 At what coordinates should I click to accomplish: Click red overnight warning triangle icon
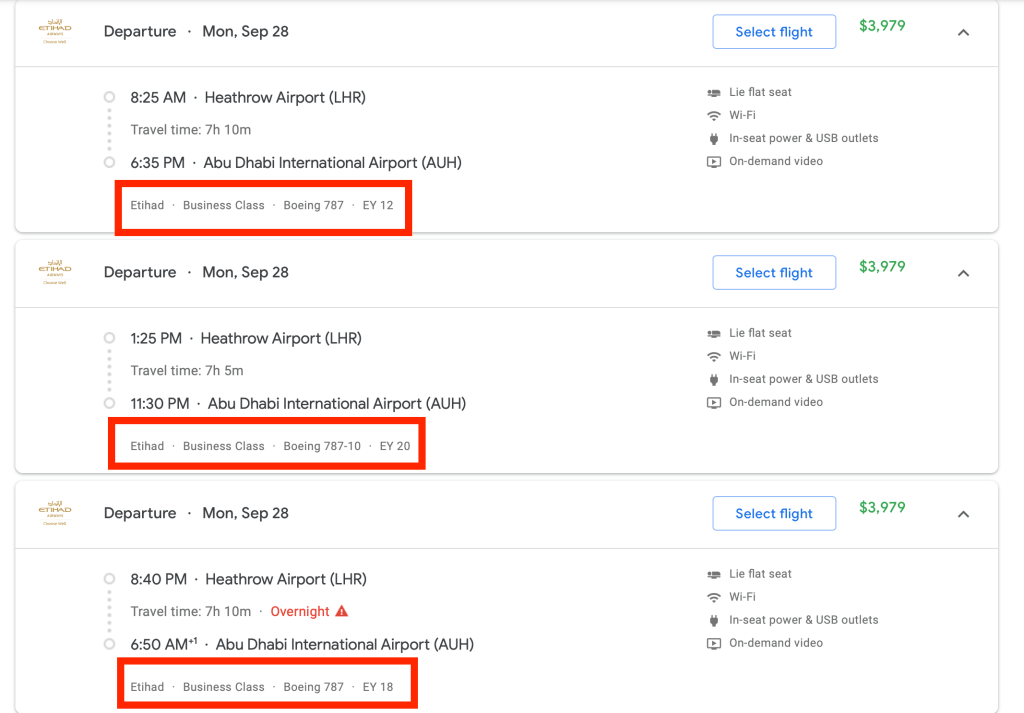click(x=342, y=611)
